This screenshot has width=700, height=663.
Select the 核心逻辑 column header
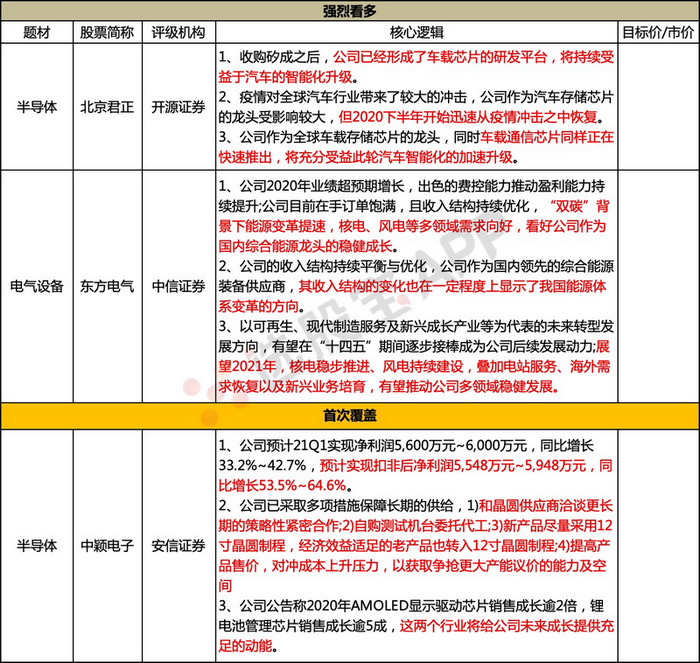point(417,32)
